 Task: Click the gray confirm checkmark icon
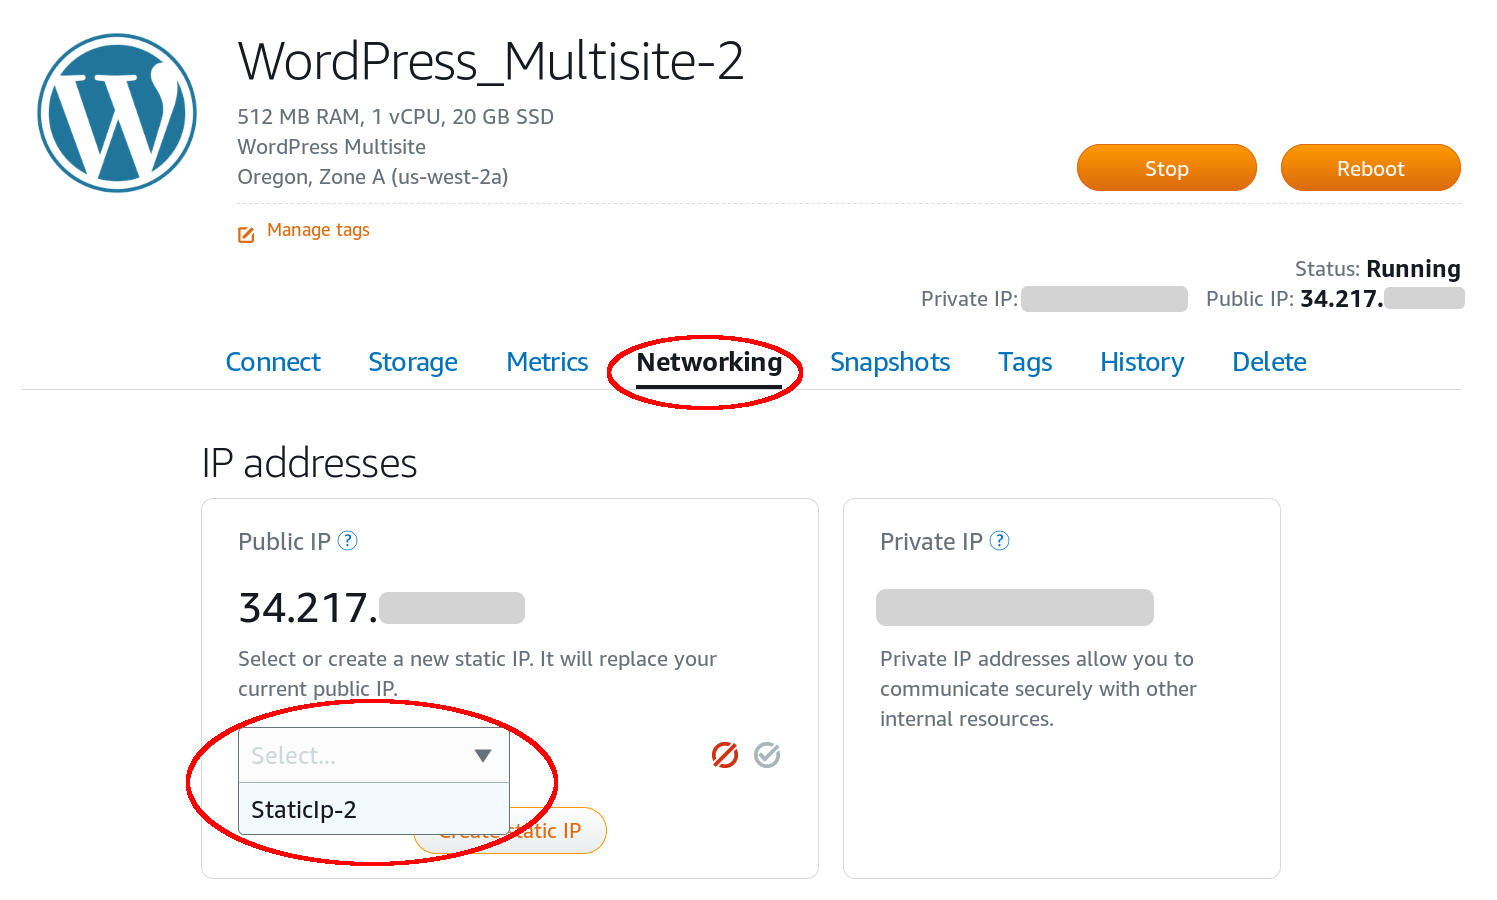tap(767, 755)
